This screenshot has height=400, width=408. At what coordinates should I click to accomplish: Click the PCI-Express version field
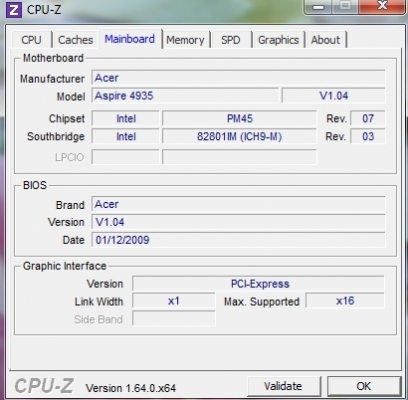[x=258, y=284]
